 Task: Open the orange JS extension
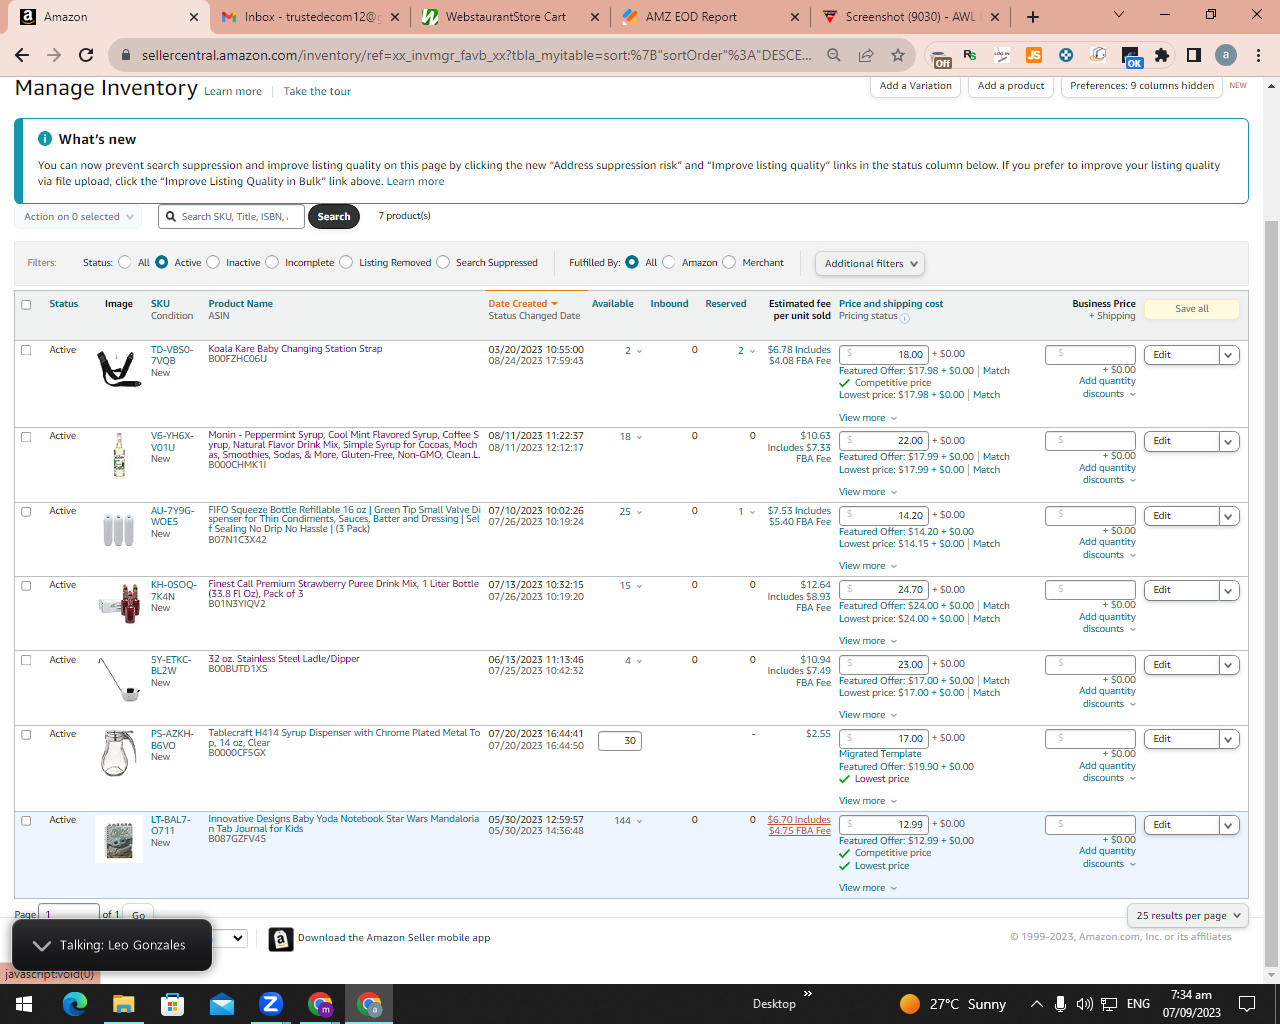(1034, 55)
